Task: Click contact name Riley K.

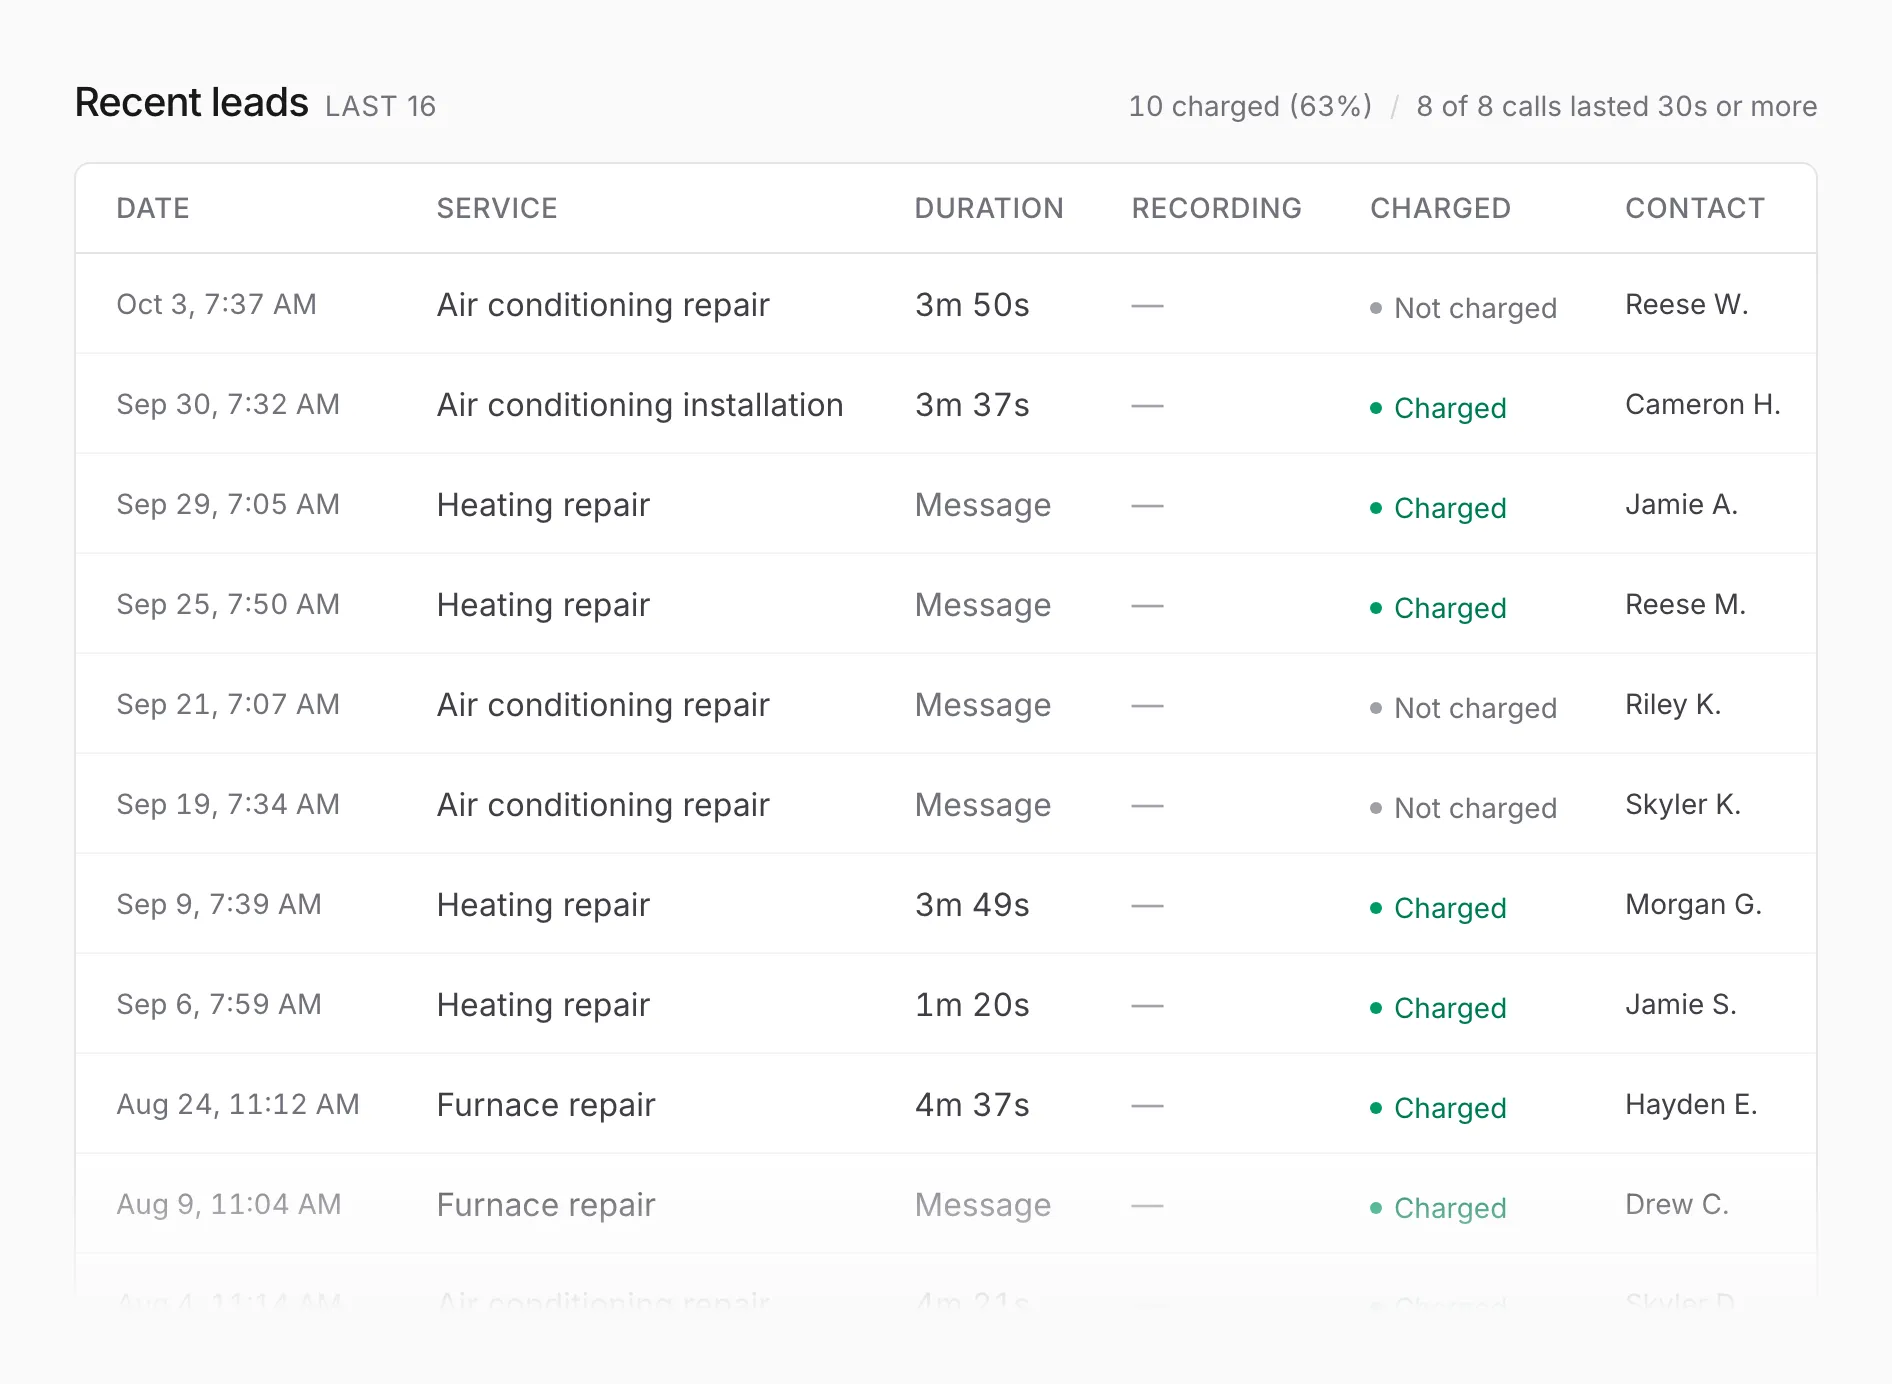Action: coord(1673,704)
